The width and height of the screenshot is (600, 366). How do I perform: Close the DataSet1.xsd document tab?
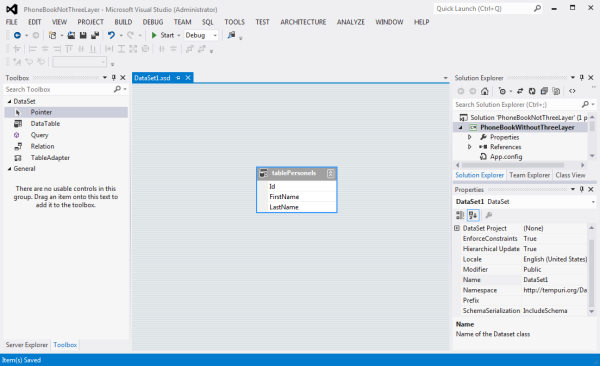(x=188, y=78)
